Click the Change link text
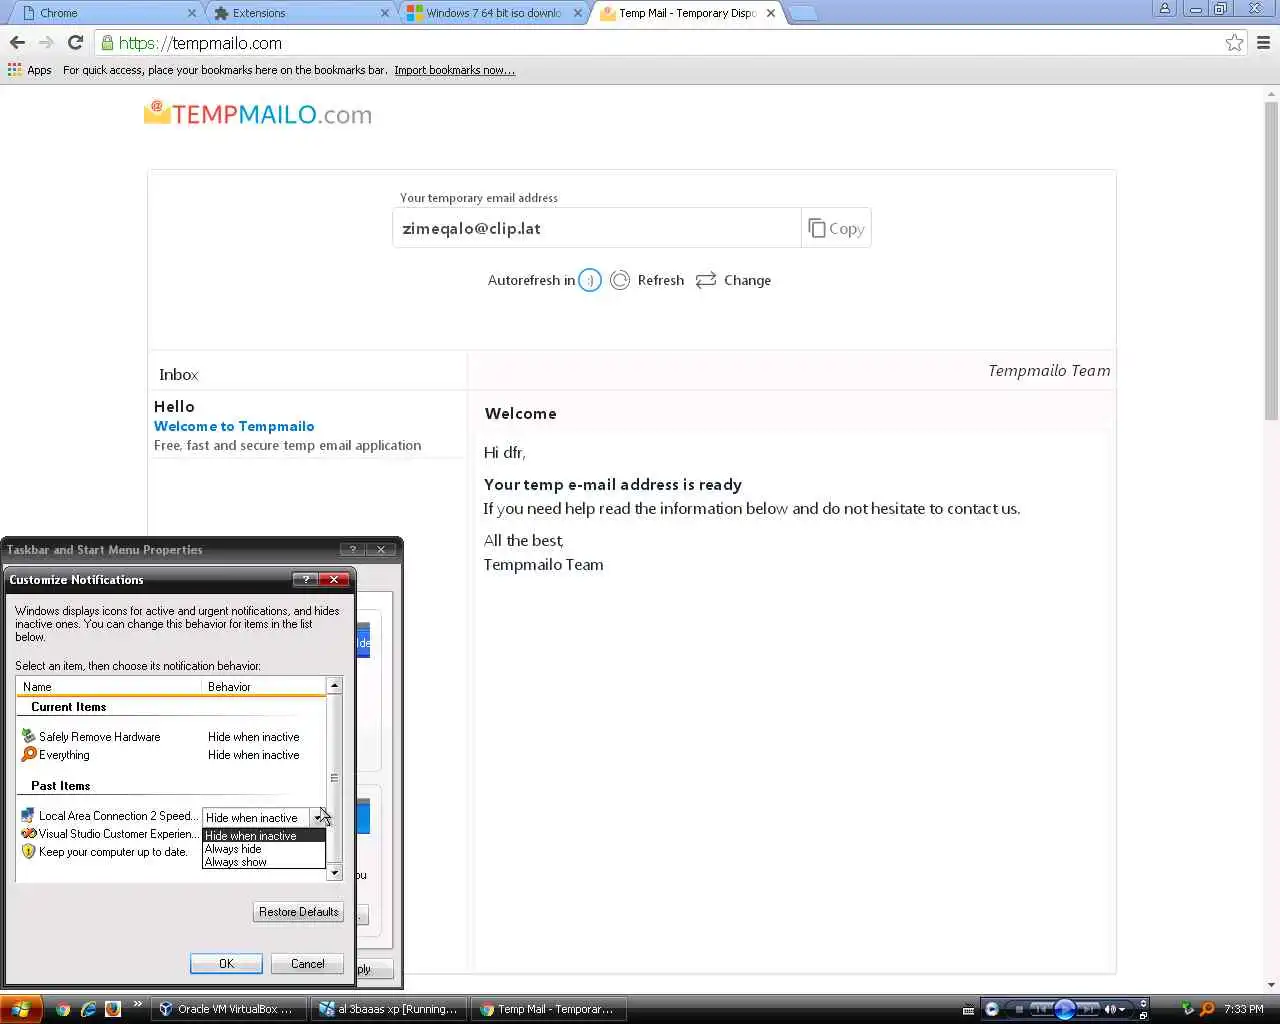The image size is (1280, 1024). (x=747, y=280)
